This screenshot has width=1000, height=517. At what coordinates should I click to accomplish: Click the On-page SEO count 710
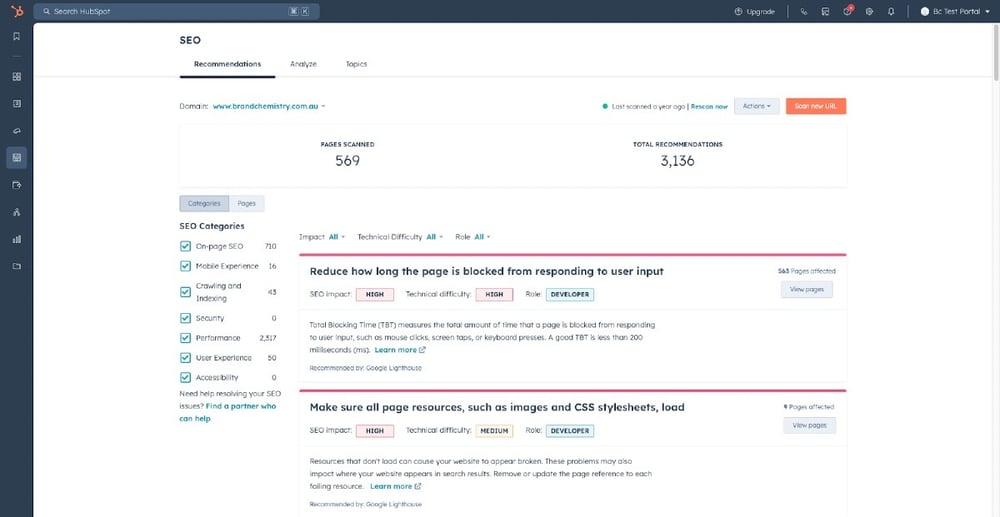270,246
